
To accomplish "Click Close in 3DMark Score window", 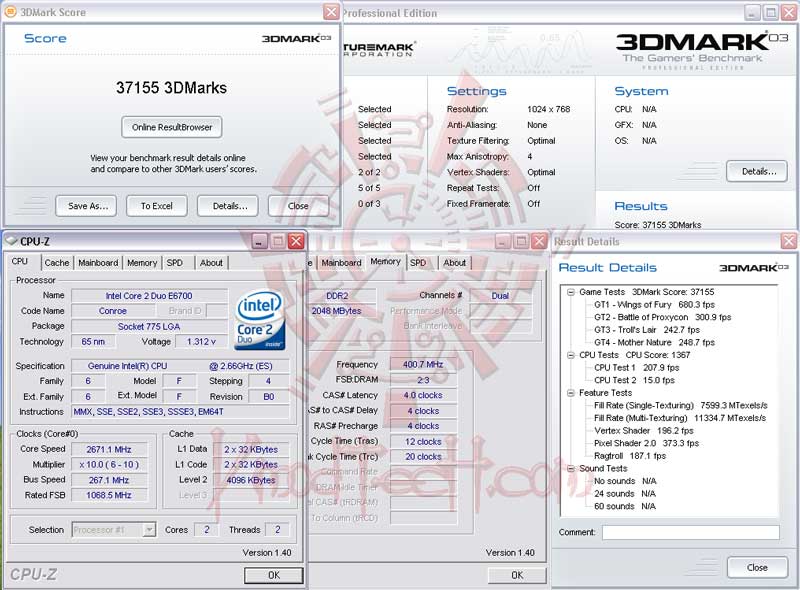I will 298,206.
